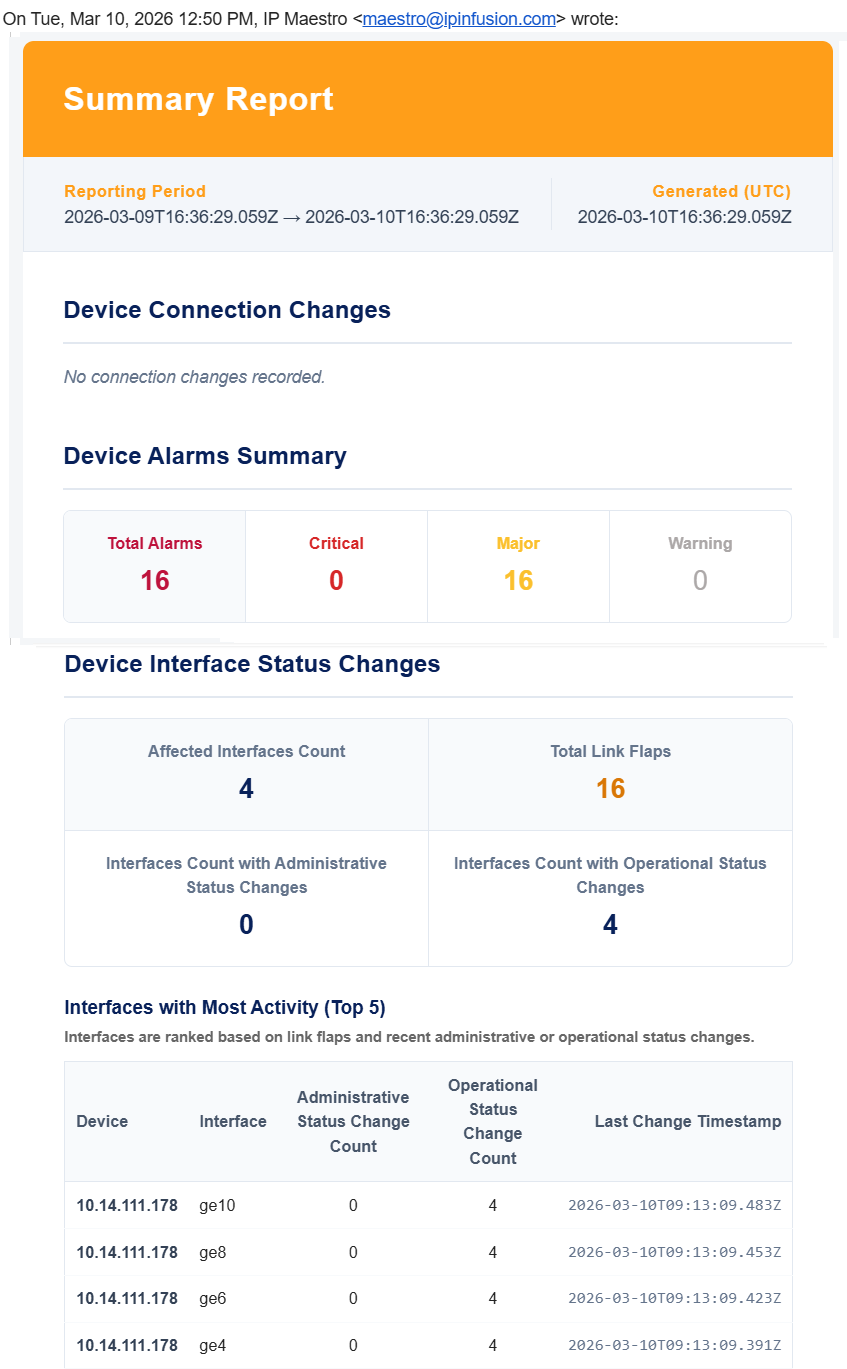Click the Operational Status Changes count tile

(x=610, y=898)
